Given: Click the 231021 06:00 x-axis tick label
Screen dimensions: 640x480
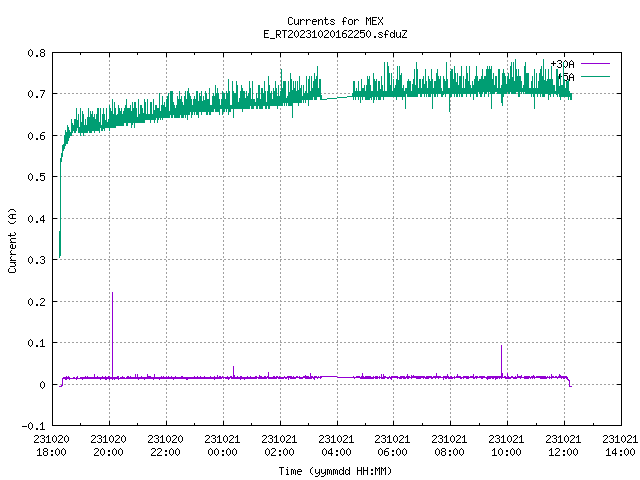Looking at the screenshot, I should tap(392, 446).
